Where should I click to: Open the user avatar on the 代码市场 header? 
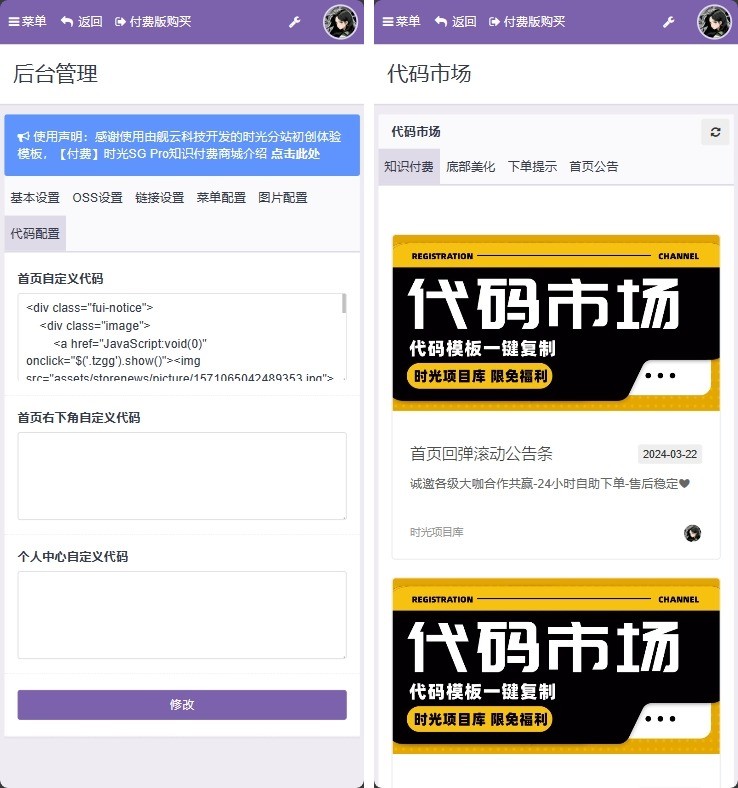pyautogui.click(x=714, y=21)
